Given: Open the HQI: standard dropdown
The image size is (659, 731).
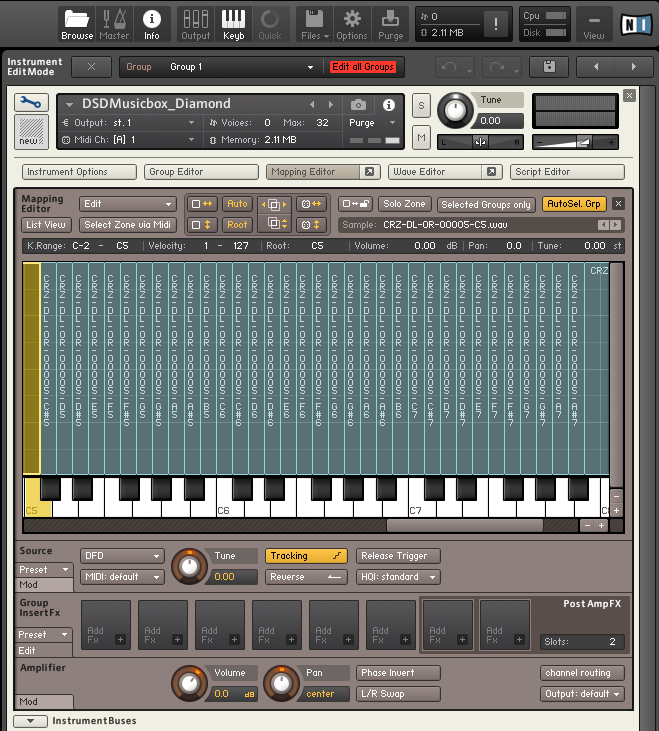Looking at the screenshot, I should point(398,577).
